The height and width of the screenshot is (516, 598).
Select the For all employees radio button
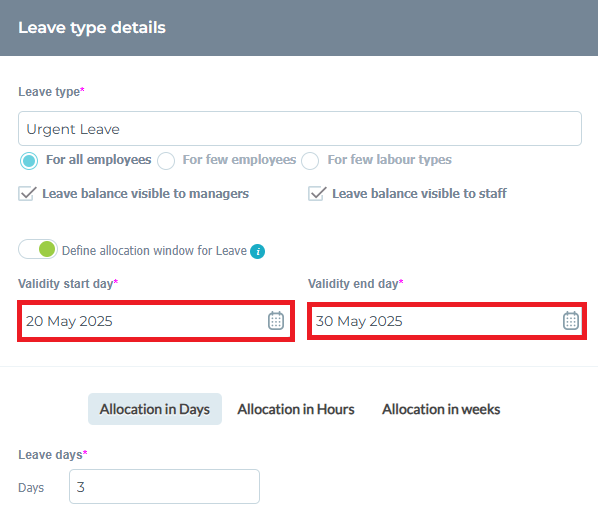tap(29, 161)
